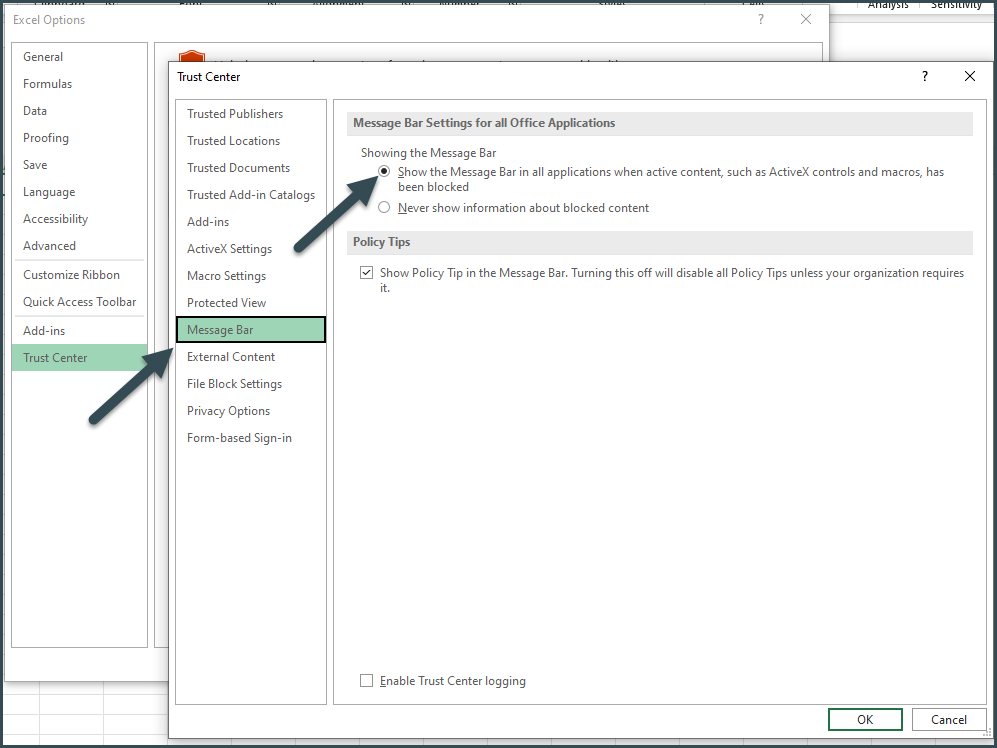Open Macro Settings page
The height and width of the screenshot is (748, 997).
(x=225, y=275)
